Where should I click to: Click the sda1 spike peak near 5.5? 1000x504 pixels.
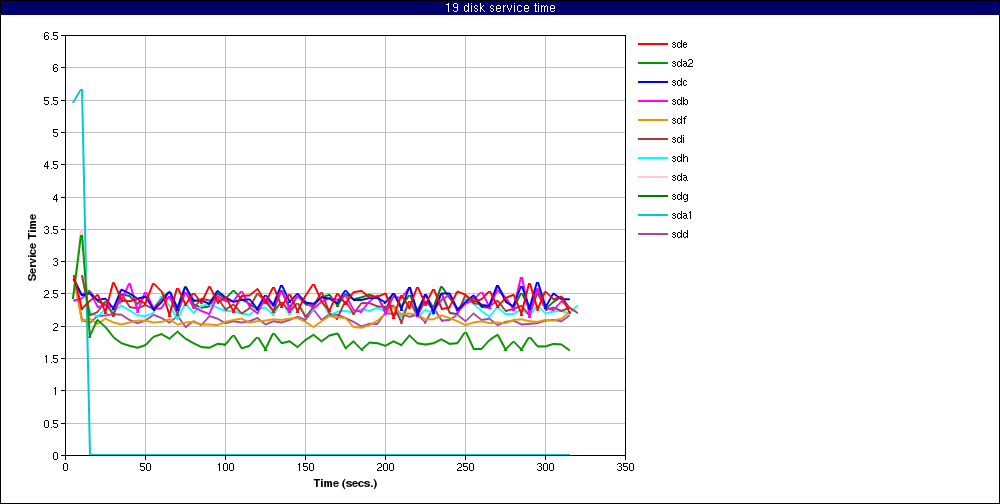click(81, 90)
